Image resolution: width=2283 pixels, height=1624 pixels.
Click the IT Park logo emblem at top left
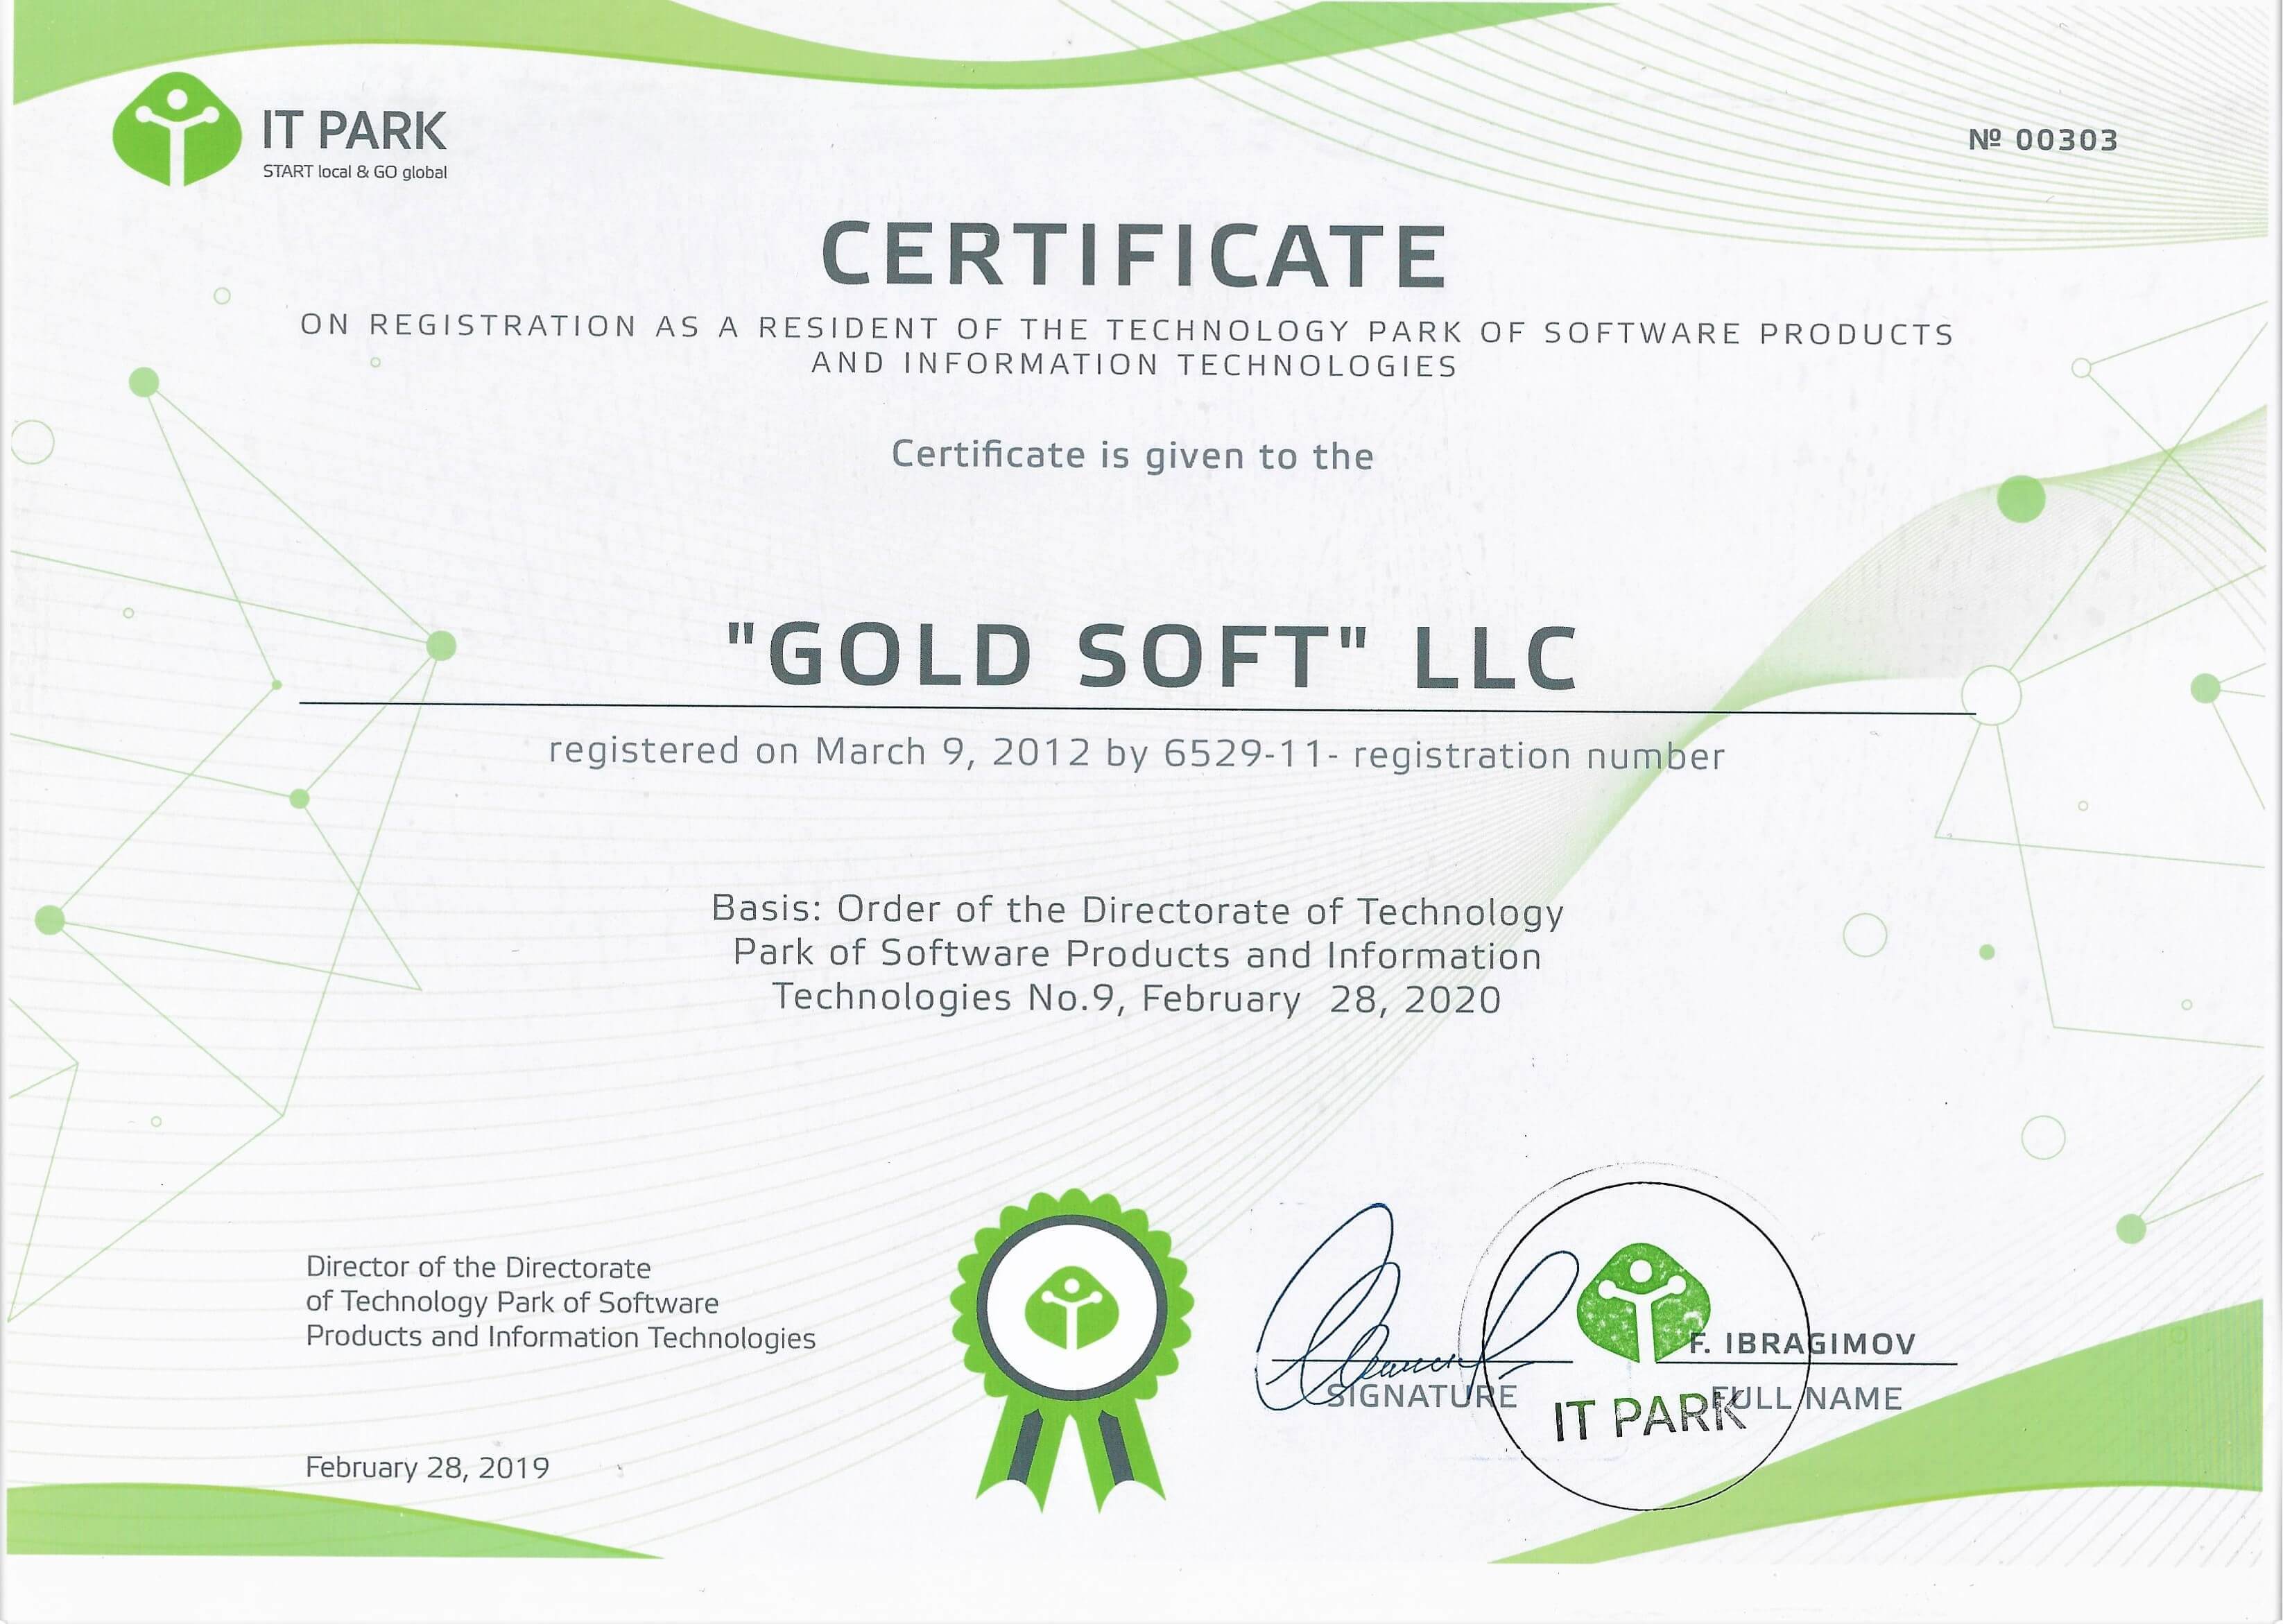tap(176, 130)
